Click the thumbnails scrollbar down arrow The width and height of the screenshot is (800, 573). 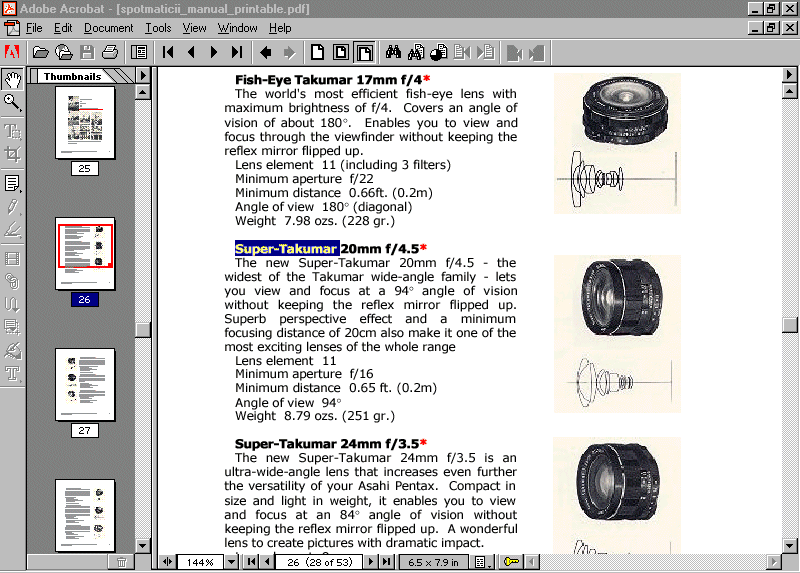[143, 545]
